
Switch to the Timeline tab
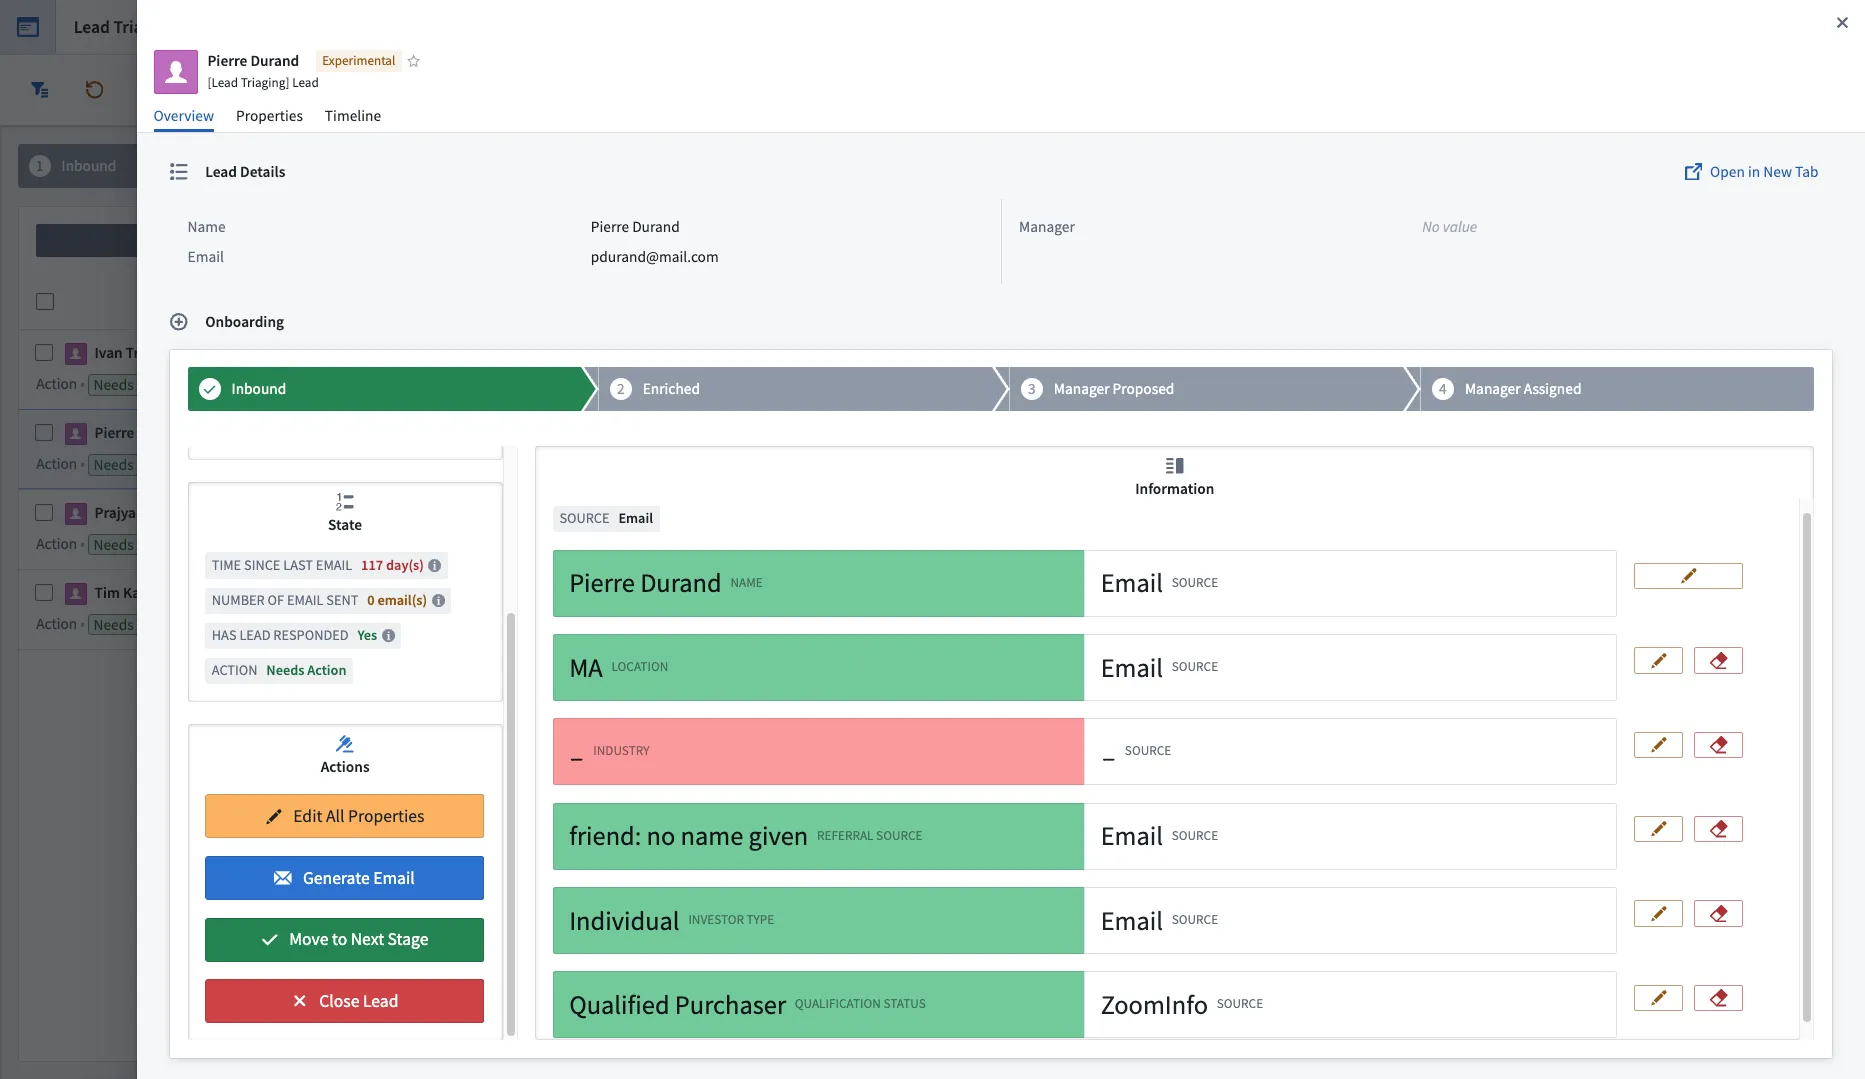click(x=353, y=116)
